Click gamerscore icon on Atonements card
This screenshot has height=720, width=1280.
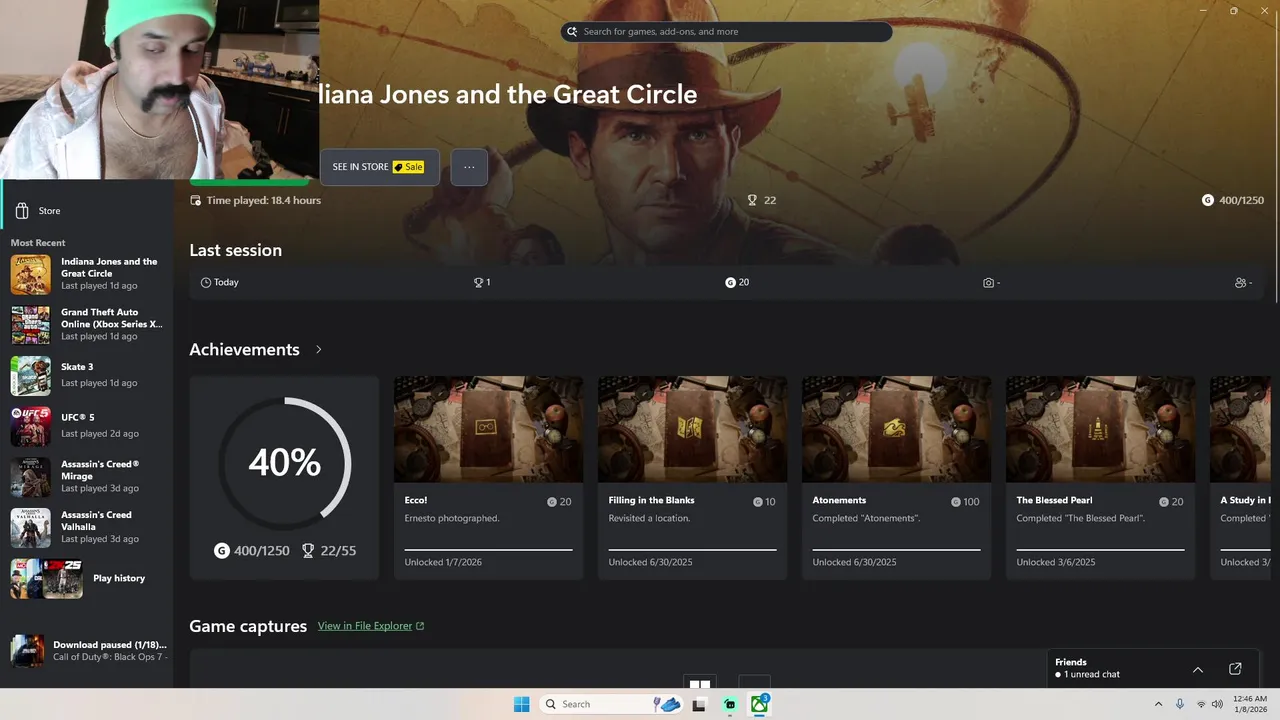[x=955, y=502]
